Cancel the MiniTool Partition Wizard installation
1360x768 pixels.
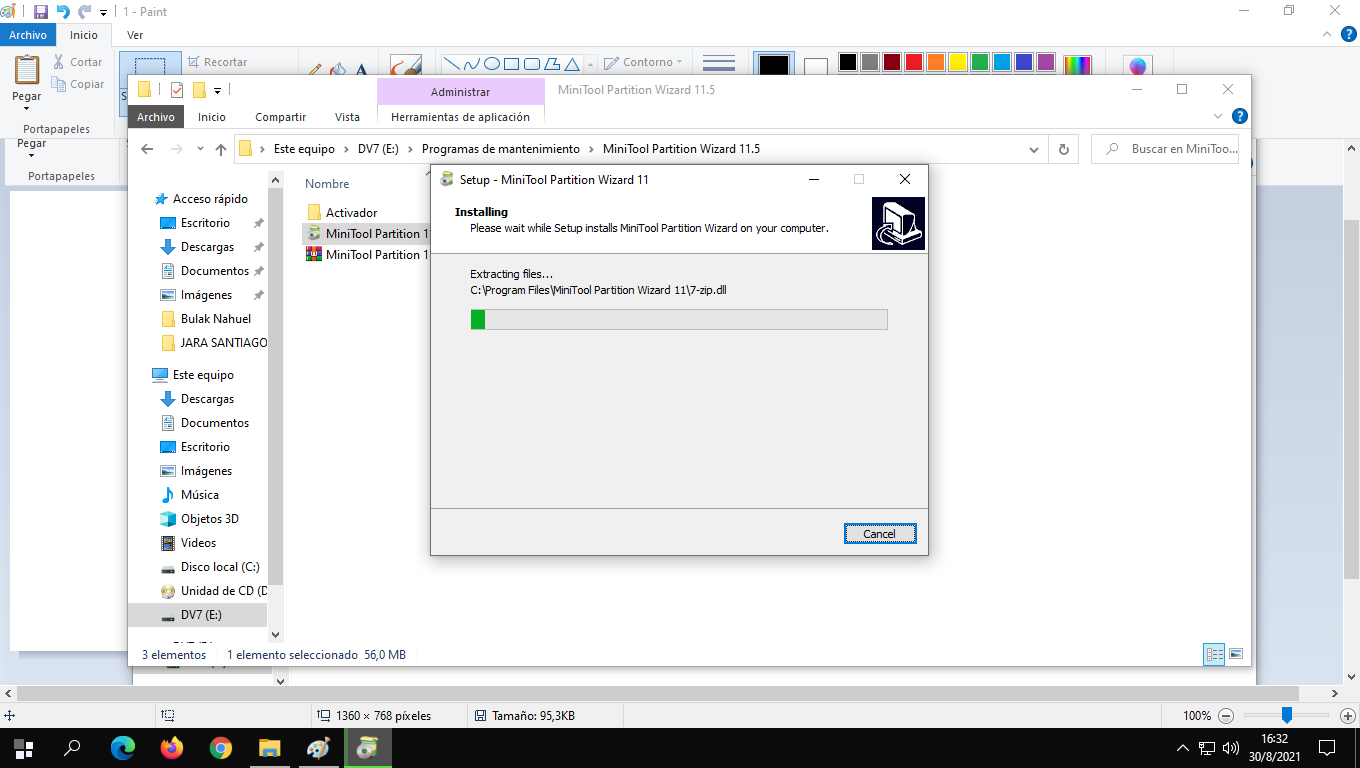tap(879, 534)
